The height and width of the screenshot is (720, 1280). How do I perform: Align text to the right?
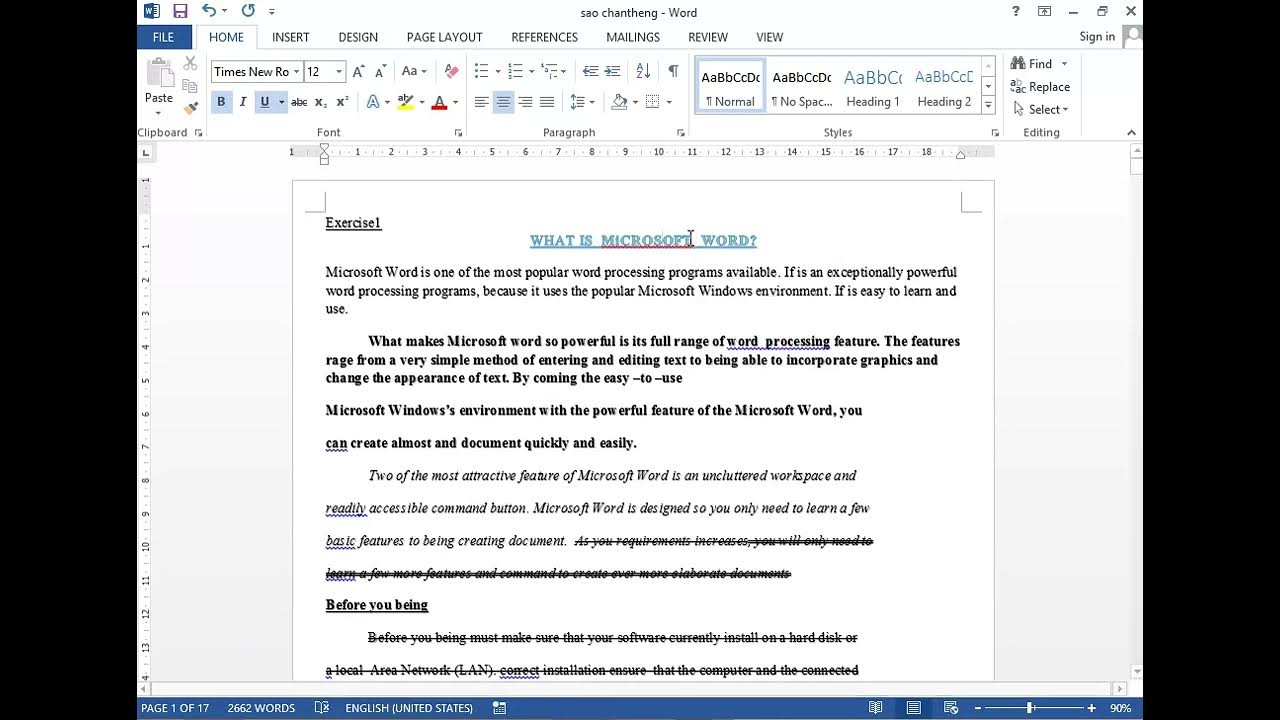click(525, 102)
